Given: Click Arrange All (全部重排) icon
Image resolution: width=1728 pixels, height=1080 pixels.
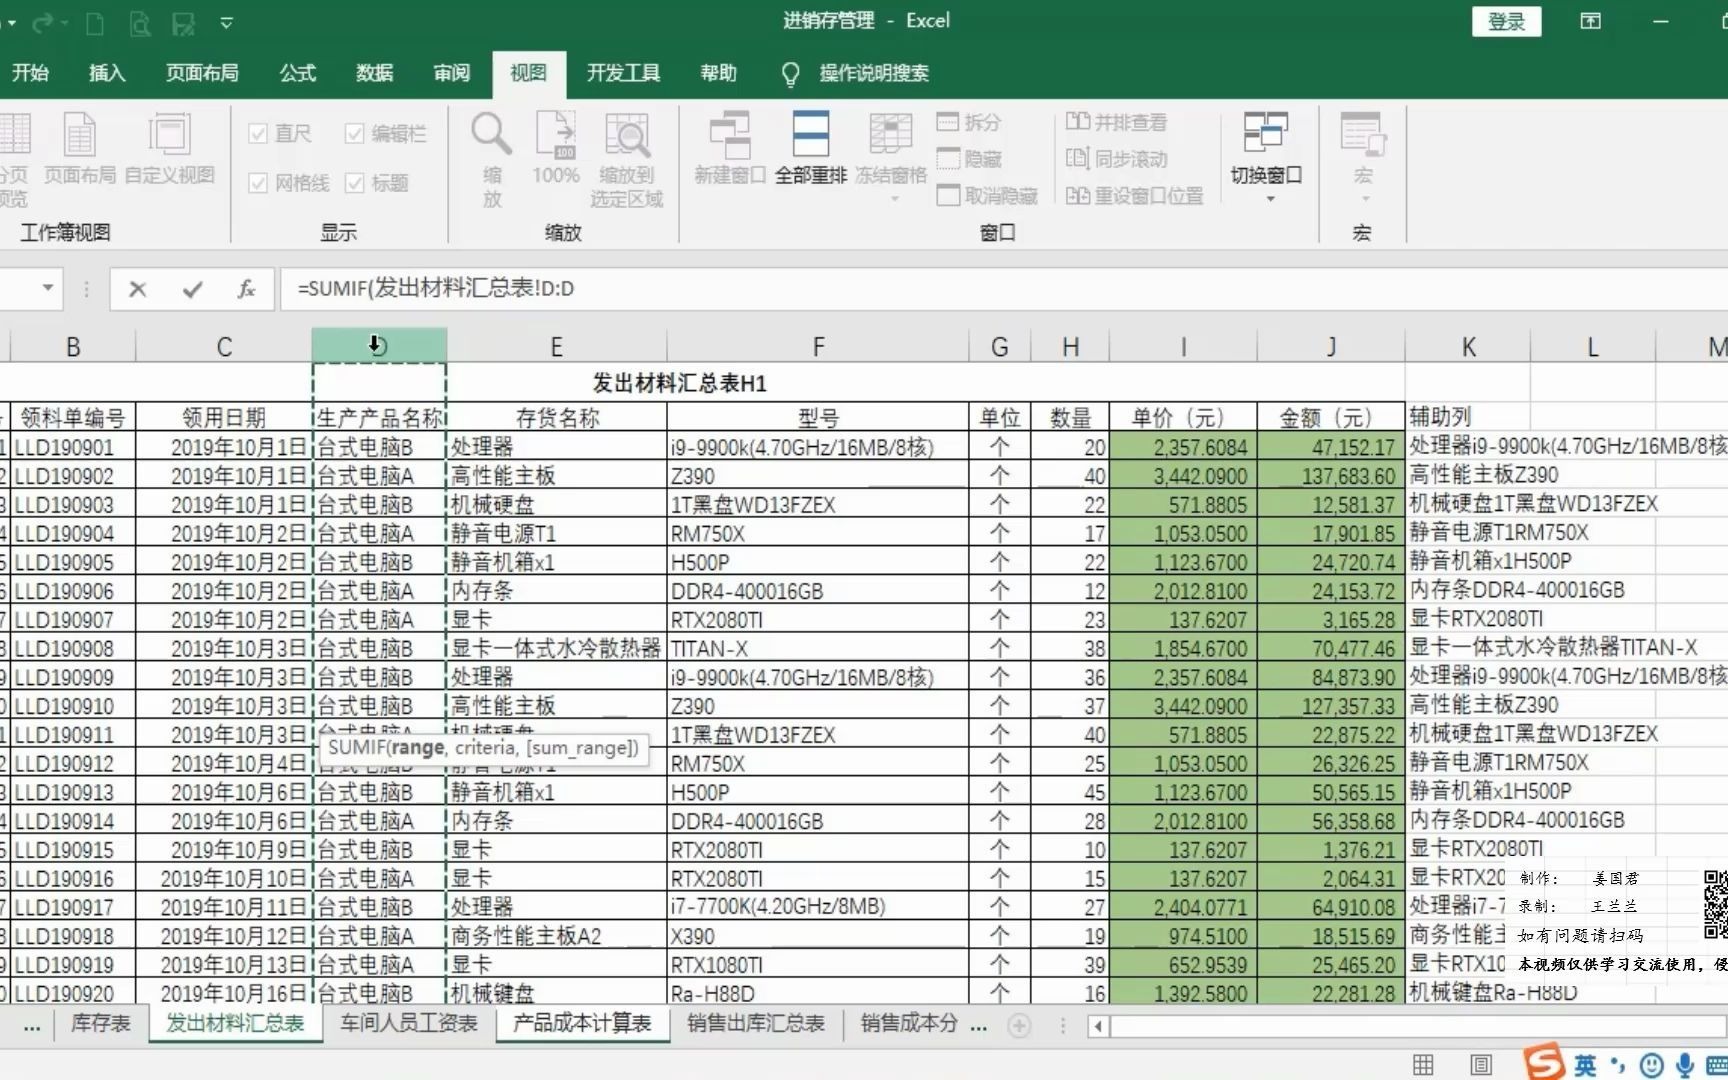Looking at the screenshot, I should [x=810, y=148].
